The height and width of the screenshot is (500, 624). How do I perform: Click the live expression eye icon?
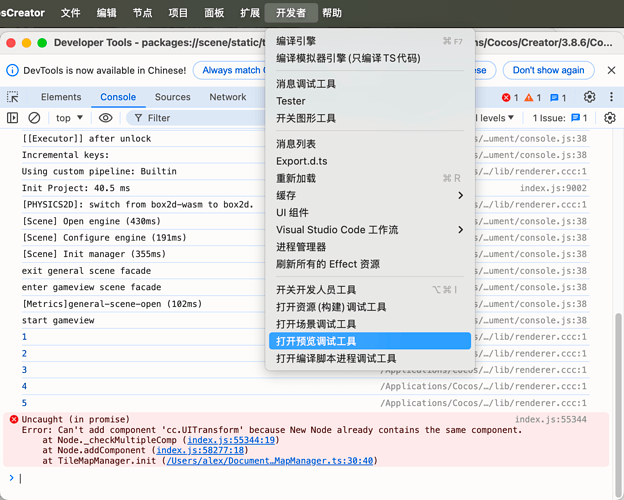(x=105, y=118)
